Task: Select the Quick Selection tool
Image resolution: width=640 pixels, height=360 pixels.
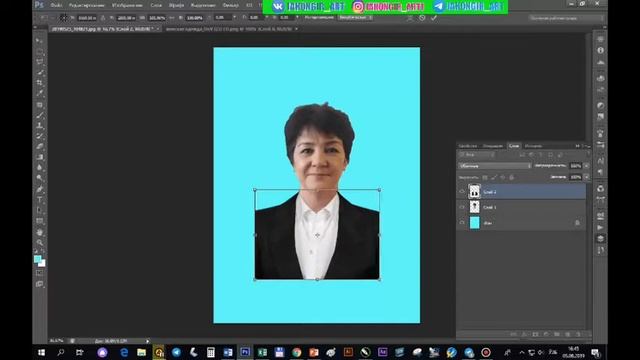Action: [40, 72]
